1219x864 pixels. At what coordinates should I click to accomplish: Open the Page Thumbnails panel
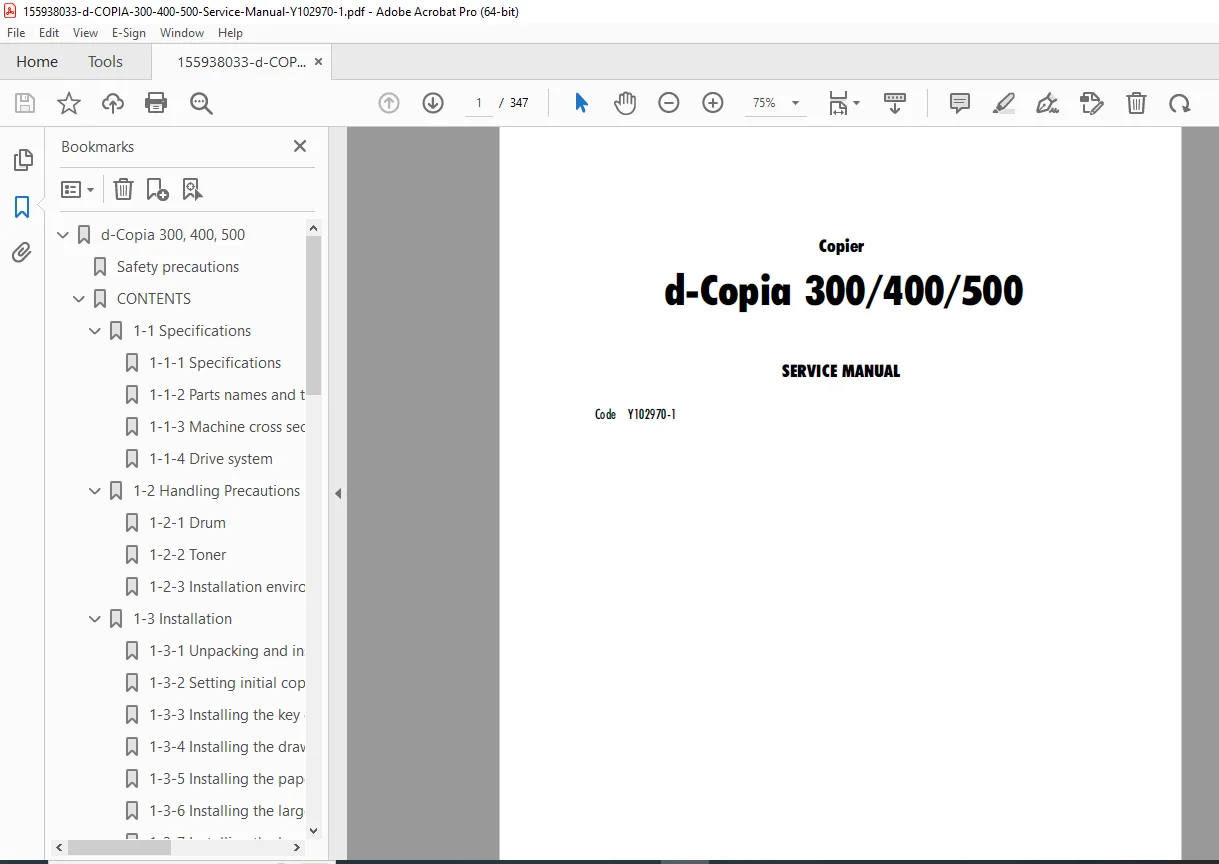coord(22,160)
